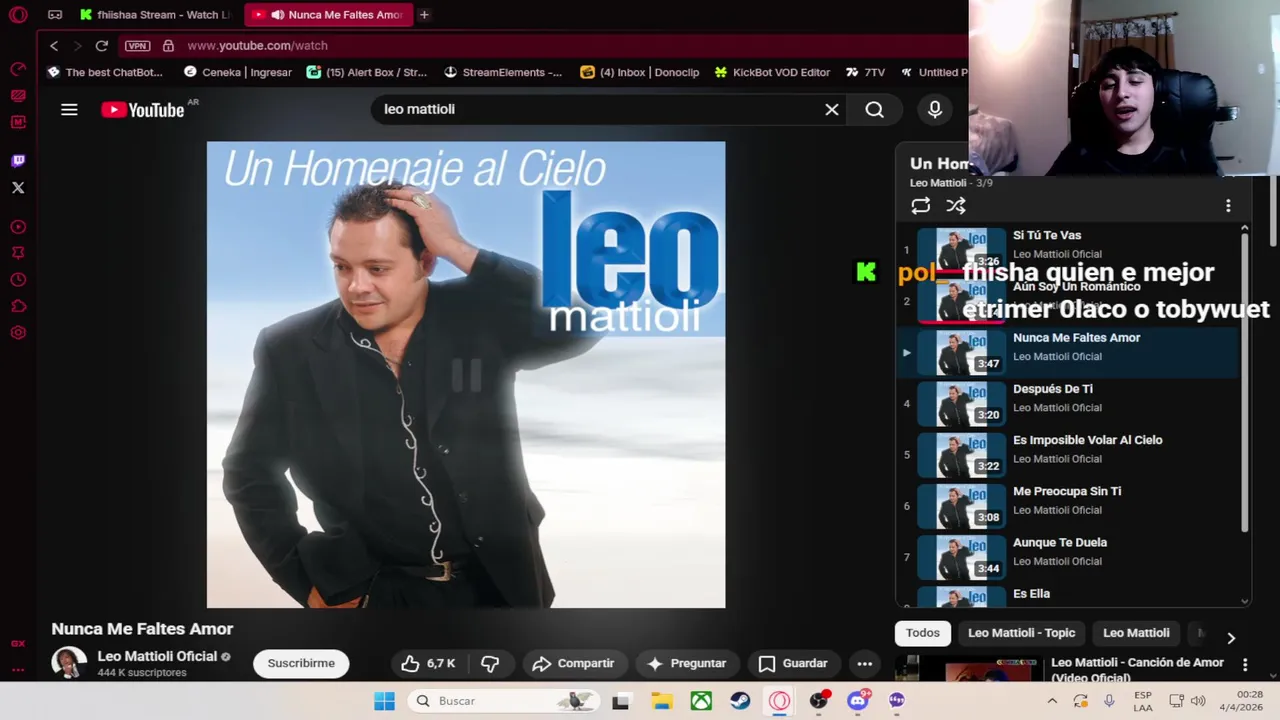
Task: Pause video by clicking the album art player
Action: [466, 374]
